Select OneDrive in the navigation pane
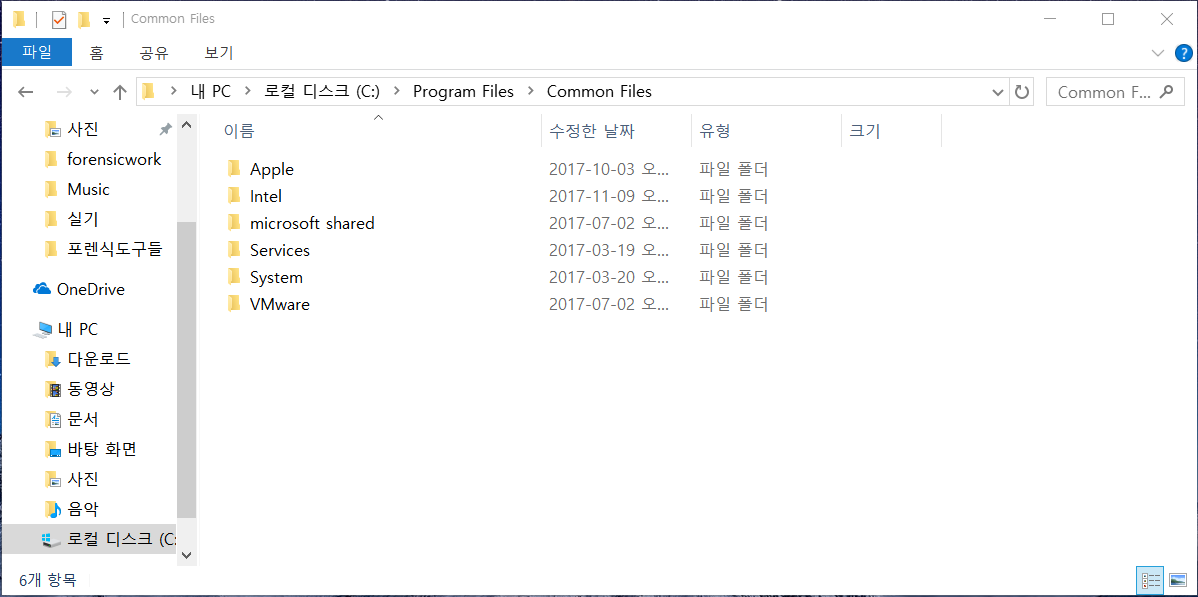Screen dimensions: 1198x597 coord(90,289)
